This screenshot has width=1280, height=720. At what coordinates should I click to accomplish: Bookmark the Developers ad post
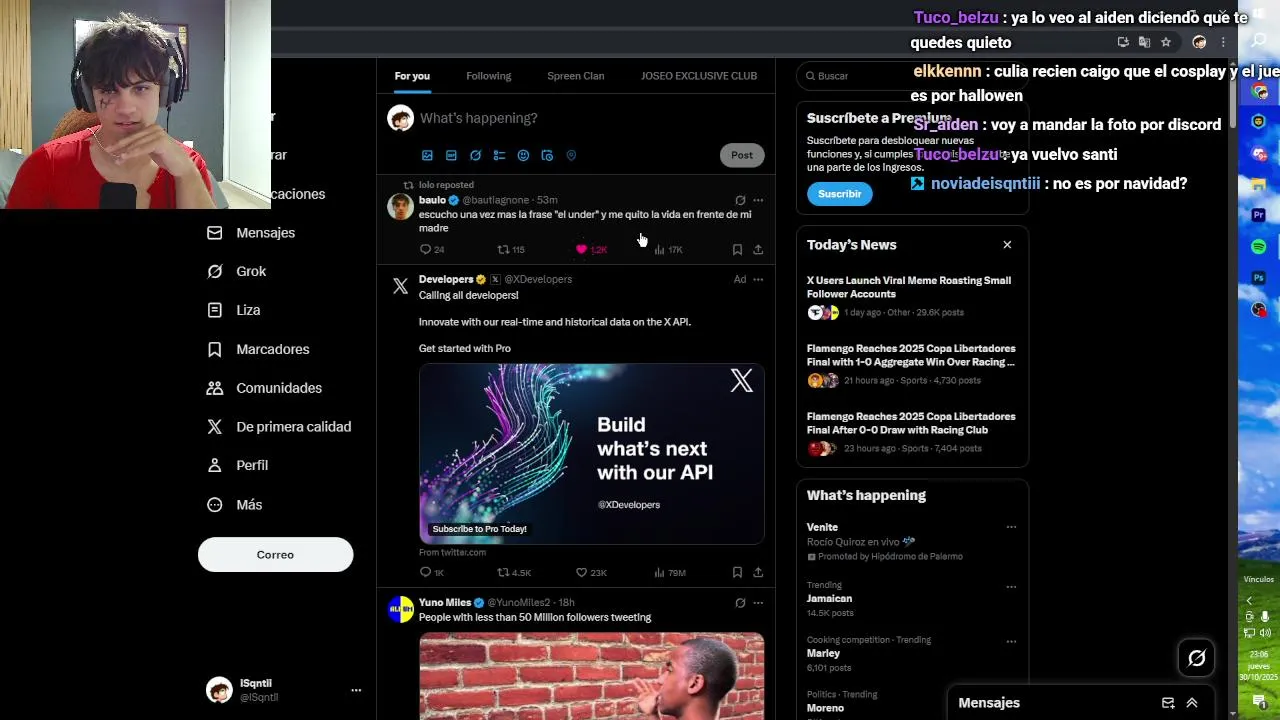click(x=737, y=572)
